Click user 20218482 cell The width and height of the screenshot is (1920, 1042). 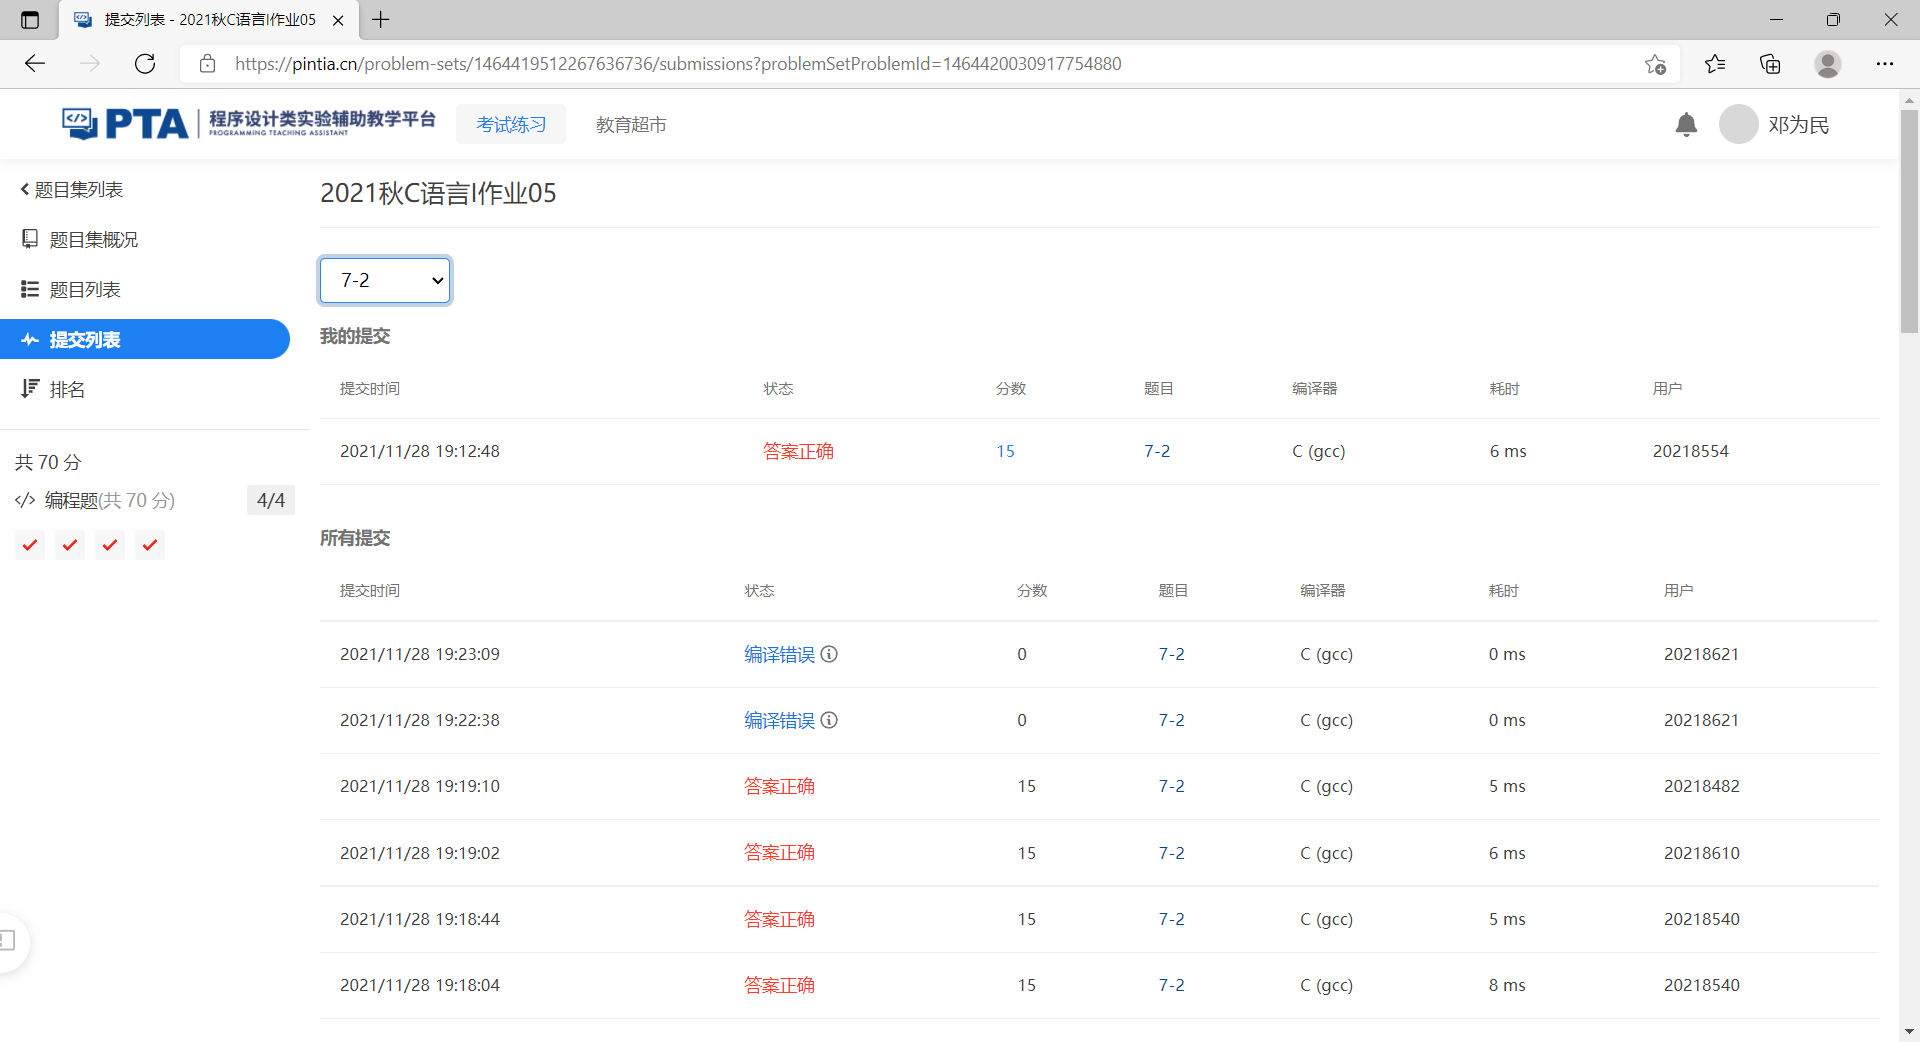1701,786
